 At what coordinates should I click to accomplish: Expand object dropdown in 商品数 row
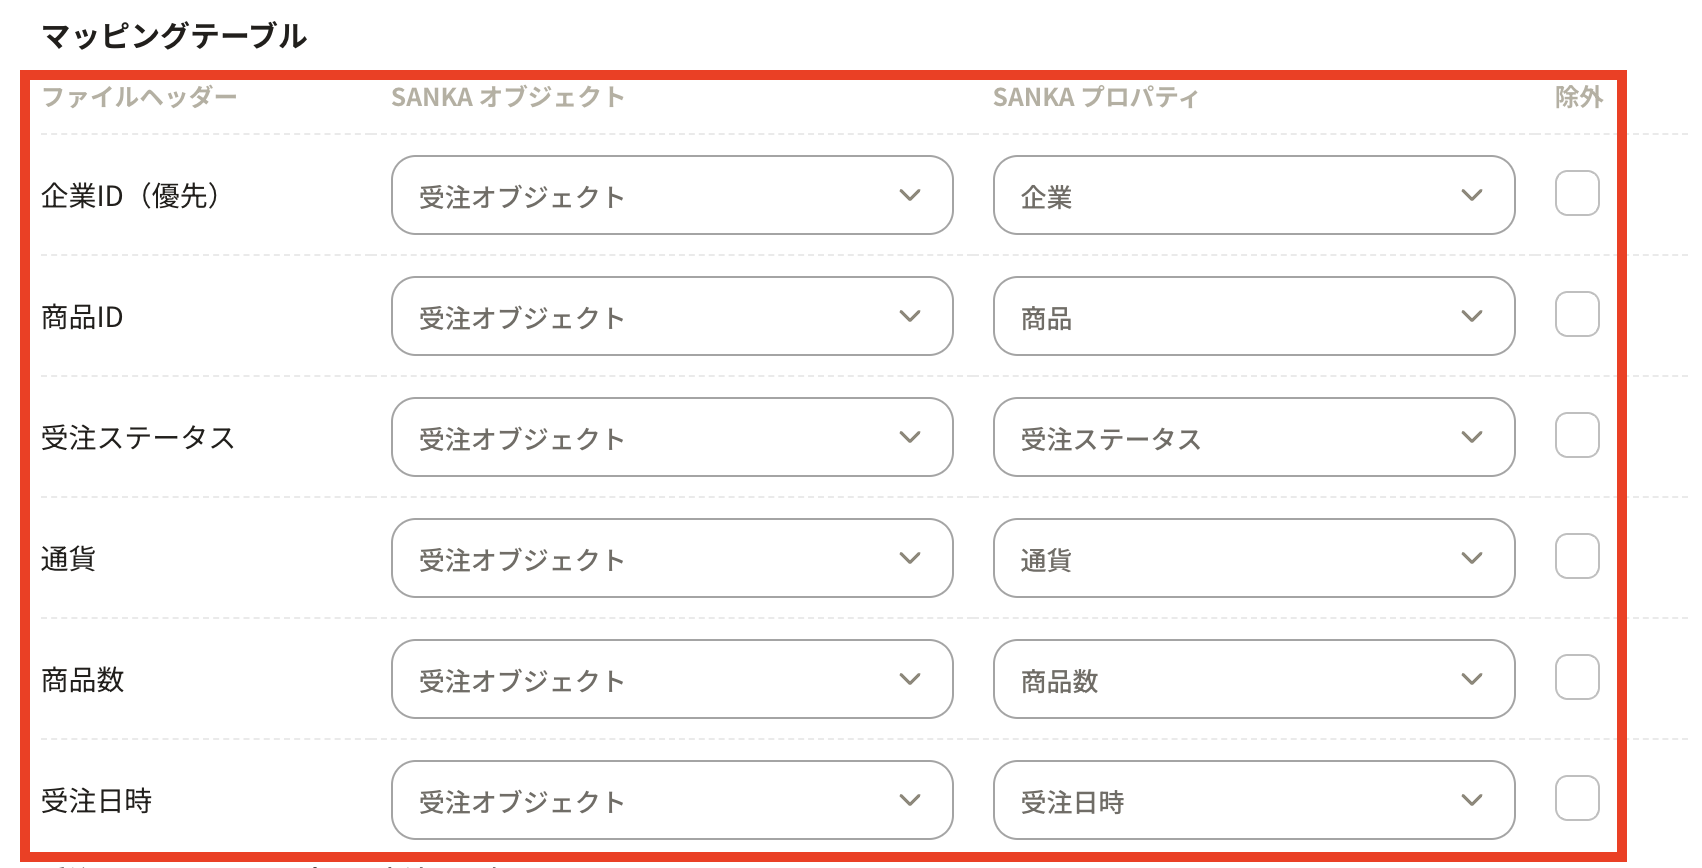tap(671, 680)
